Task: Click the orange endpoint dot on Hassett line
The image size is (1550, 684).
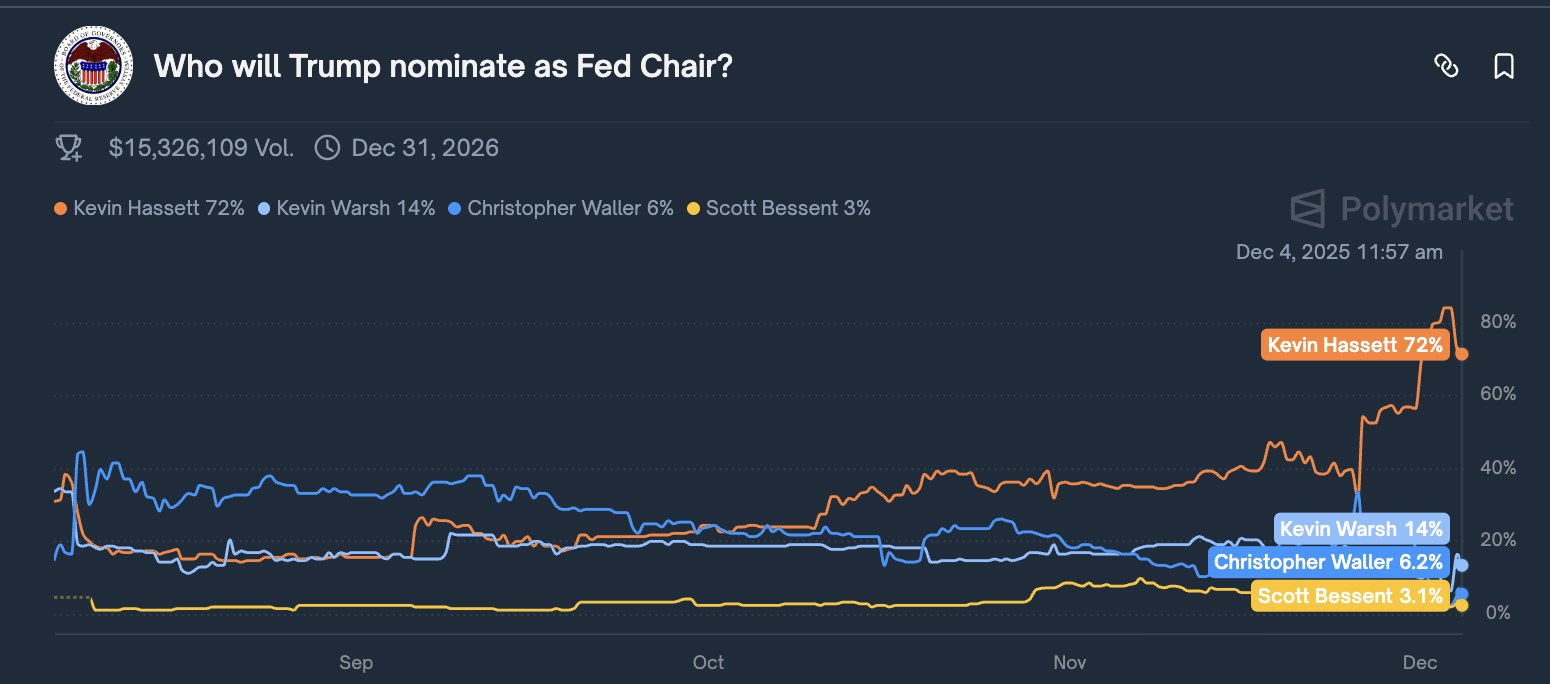Action: [x=1462, y=353]
